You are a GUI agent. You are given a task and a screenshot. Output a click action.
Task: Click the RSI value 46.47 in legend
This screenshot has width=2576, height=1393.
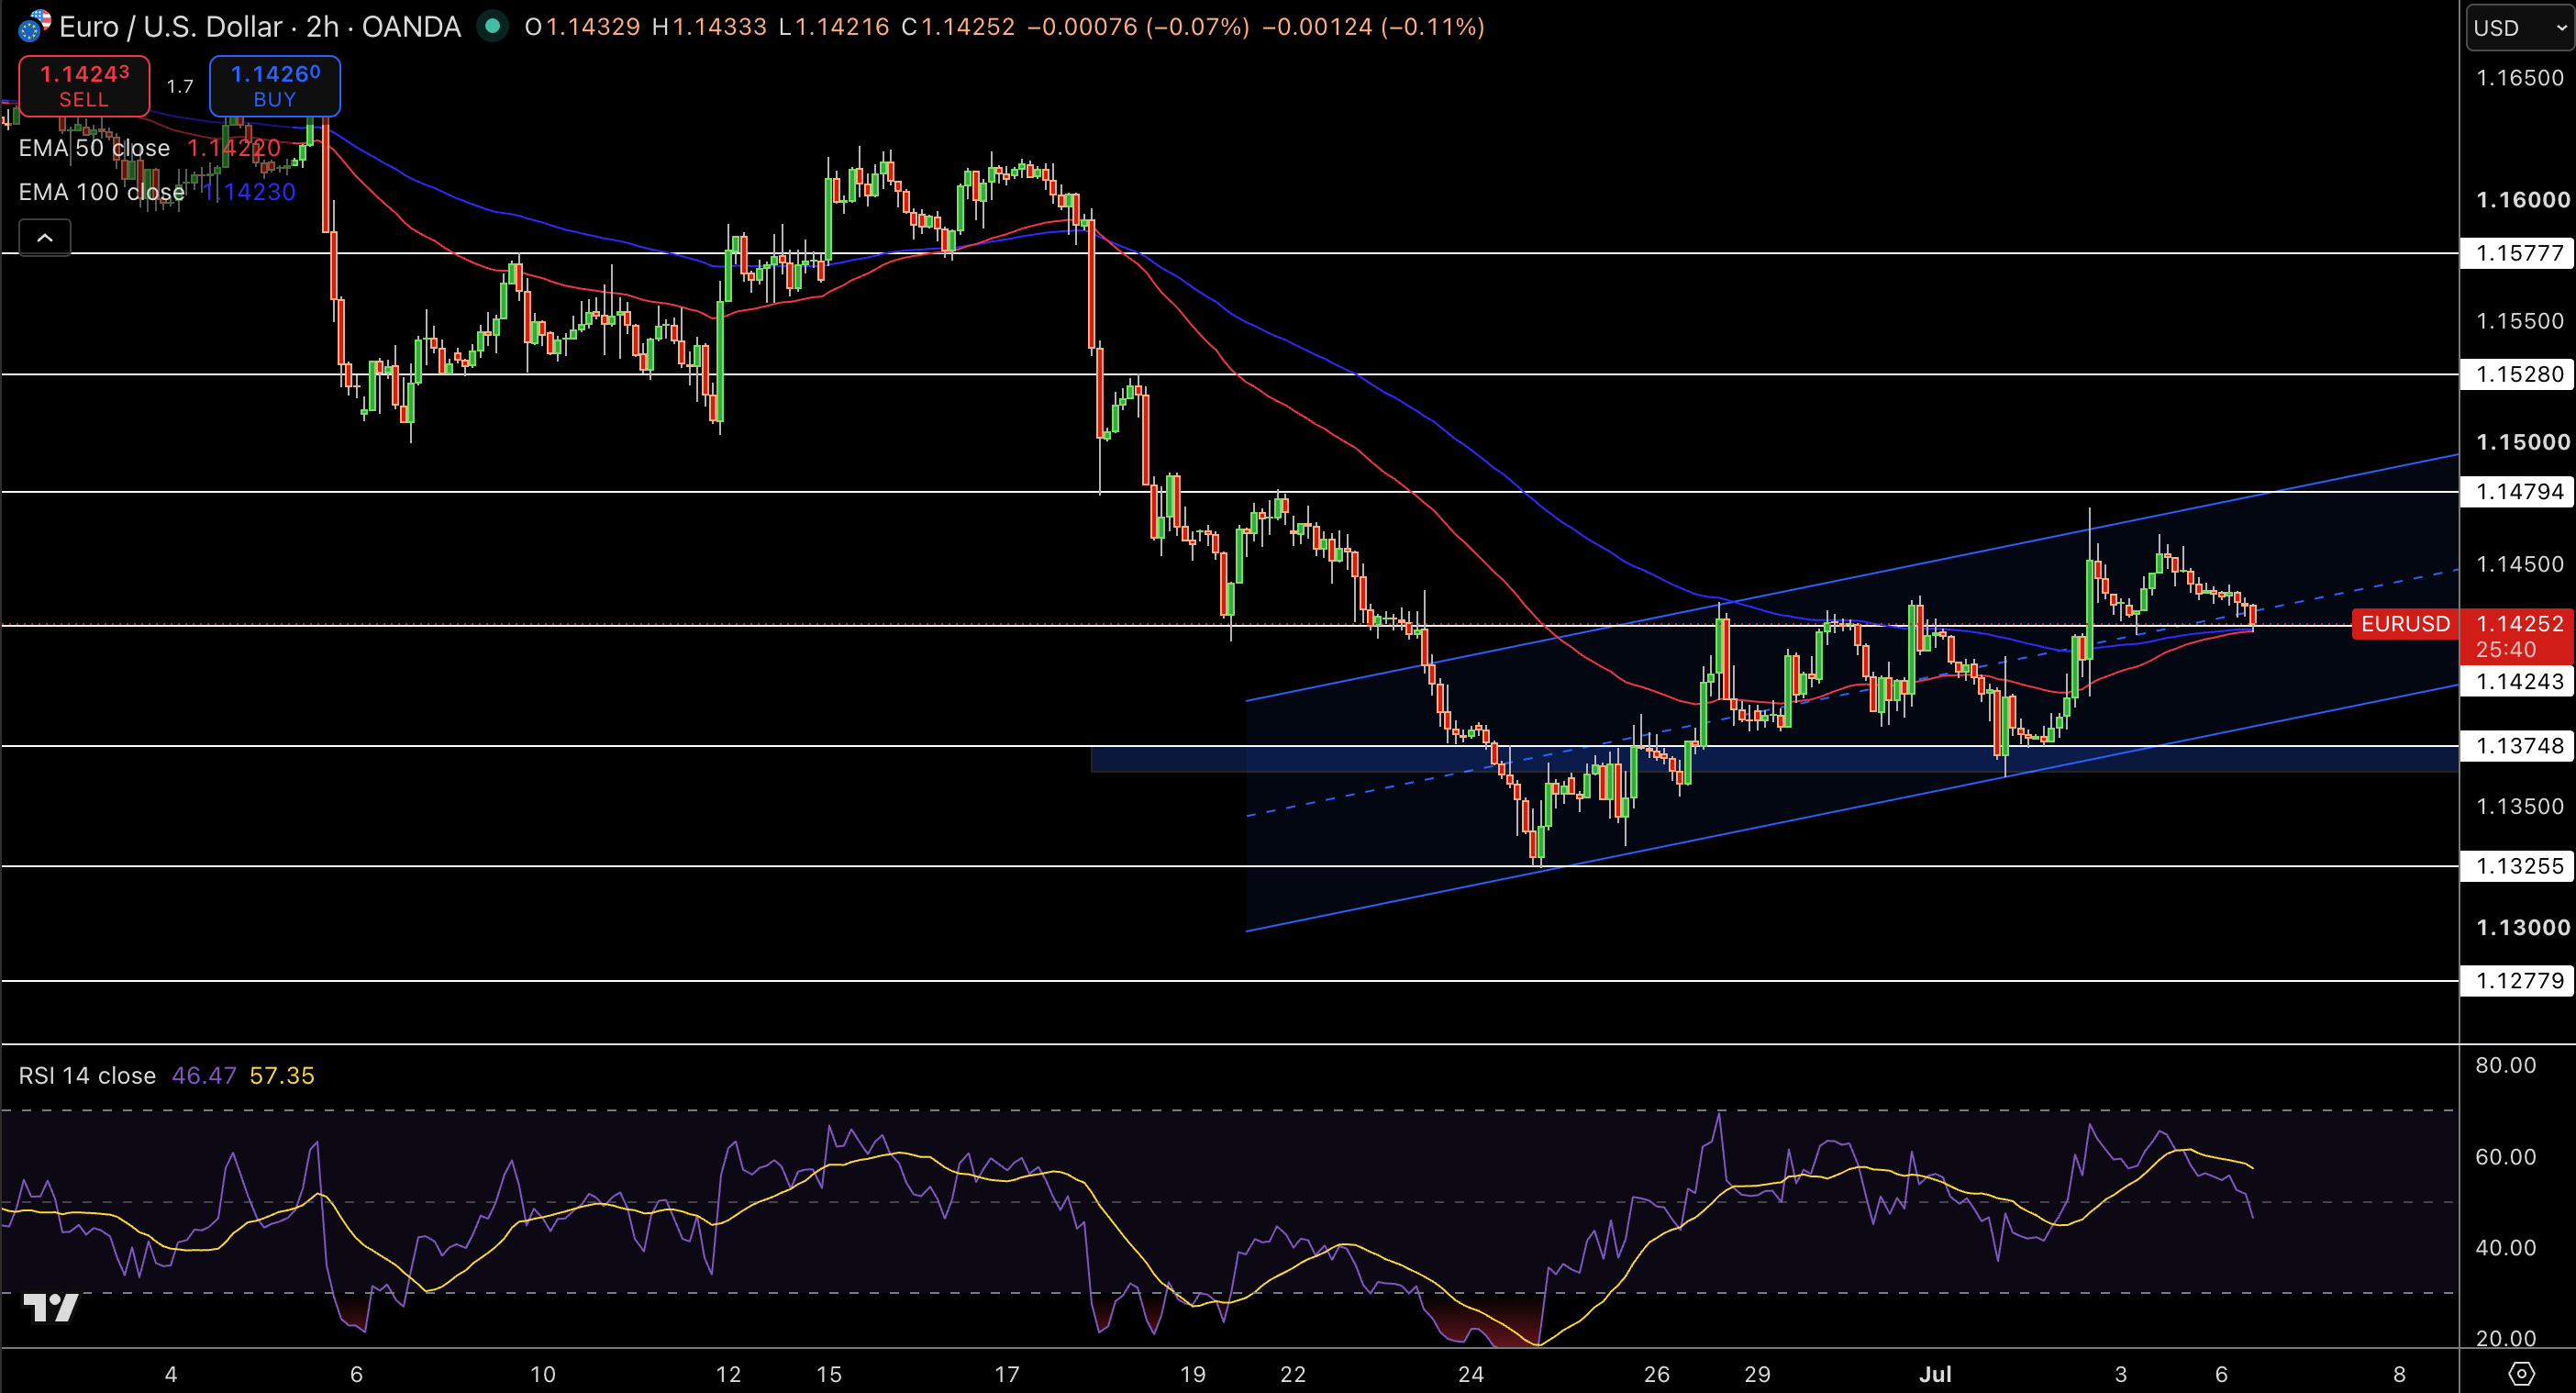(x=204, y=1076)
